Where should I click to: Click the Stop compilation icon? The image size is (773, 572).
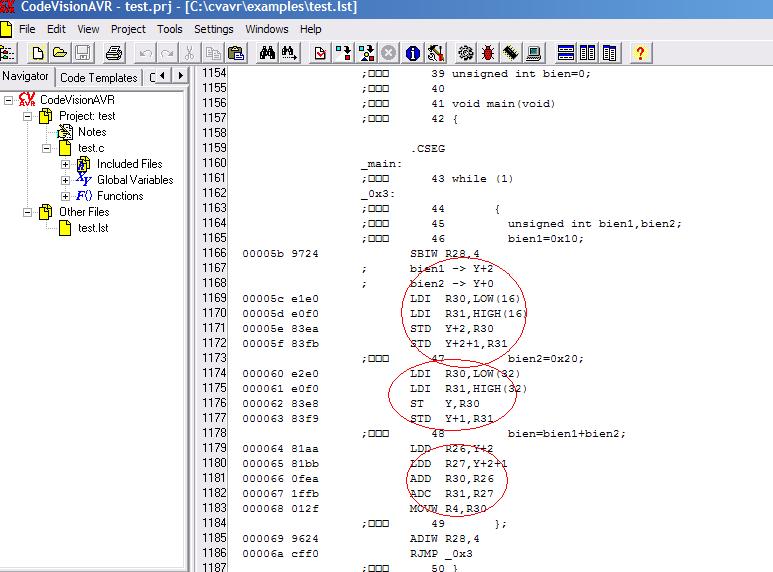pyautogui.click(x=389, y=53)
